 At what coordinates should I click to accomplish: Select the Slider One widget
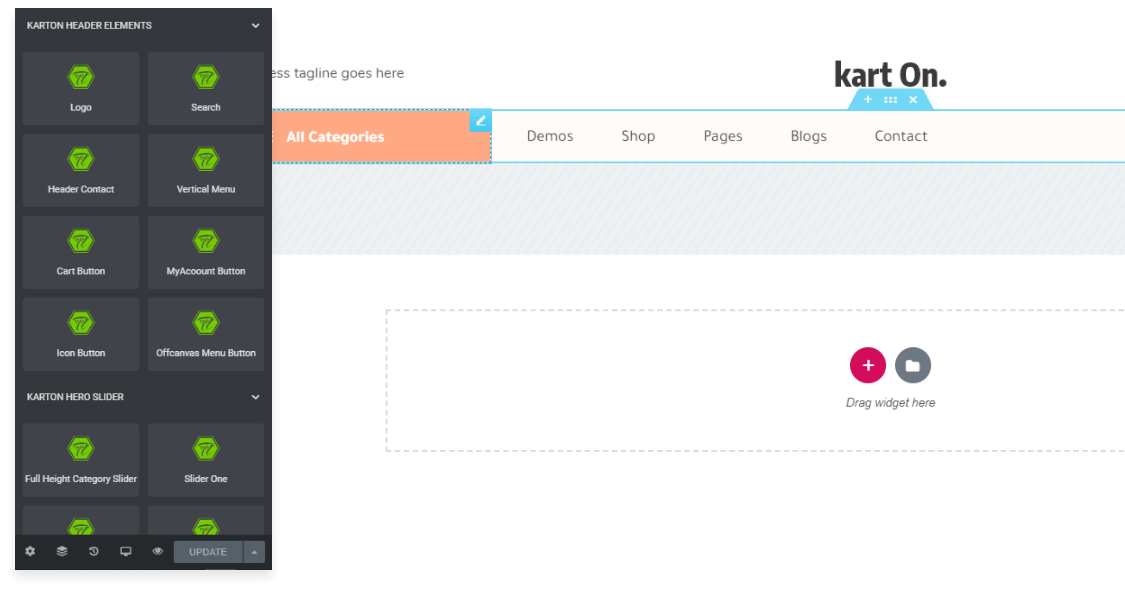click(206, 460)
